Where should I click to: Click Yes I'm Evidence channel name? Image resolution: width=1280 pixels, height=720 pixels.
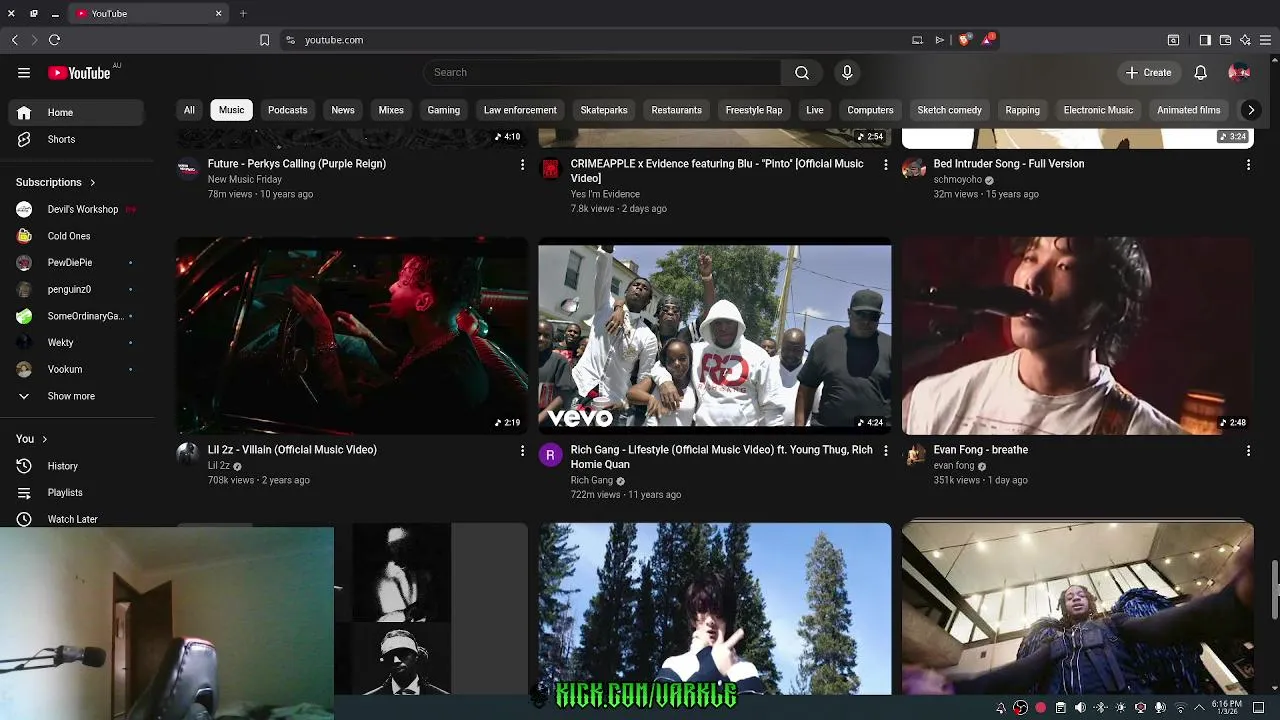(605, 195)
